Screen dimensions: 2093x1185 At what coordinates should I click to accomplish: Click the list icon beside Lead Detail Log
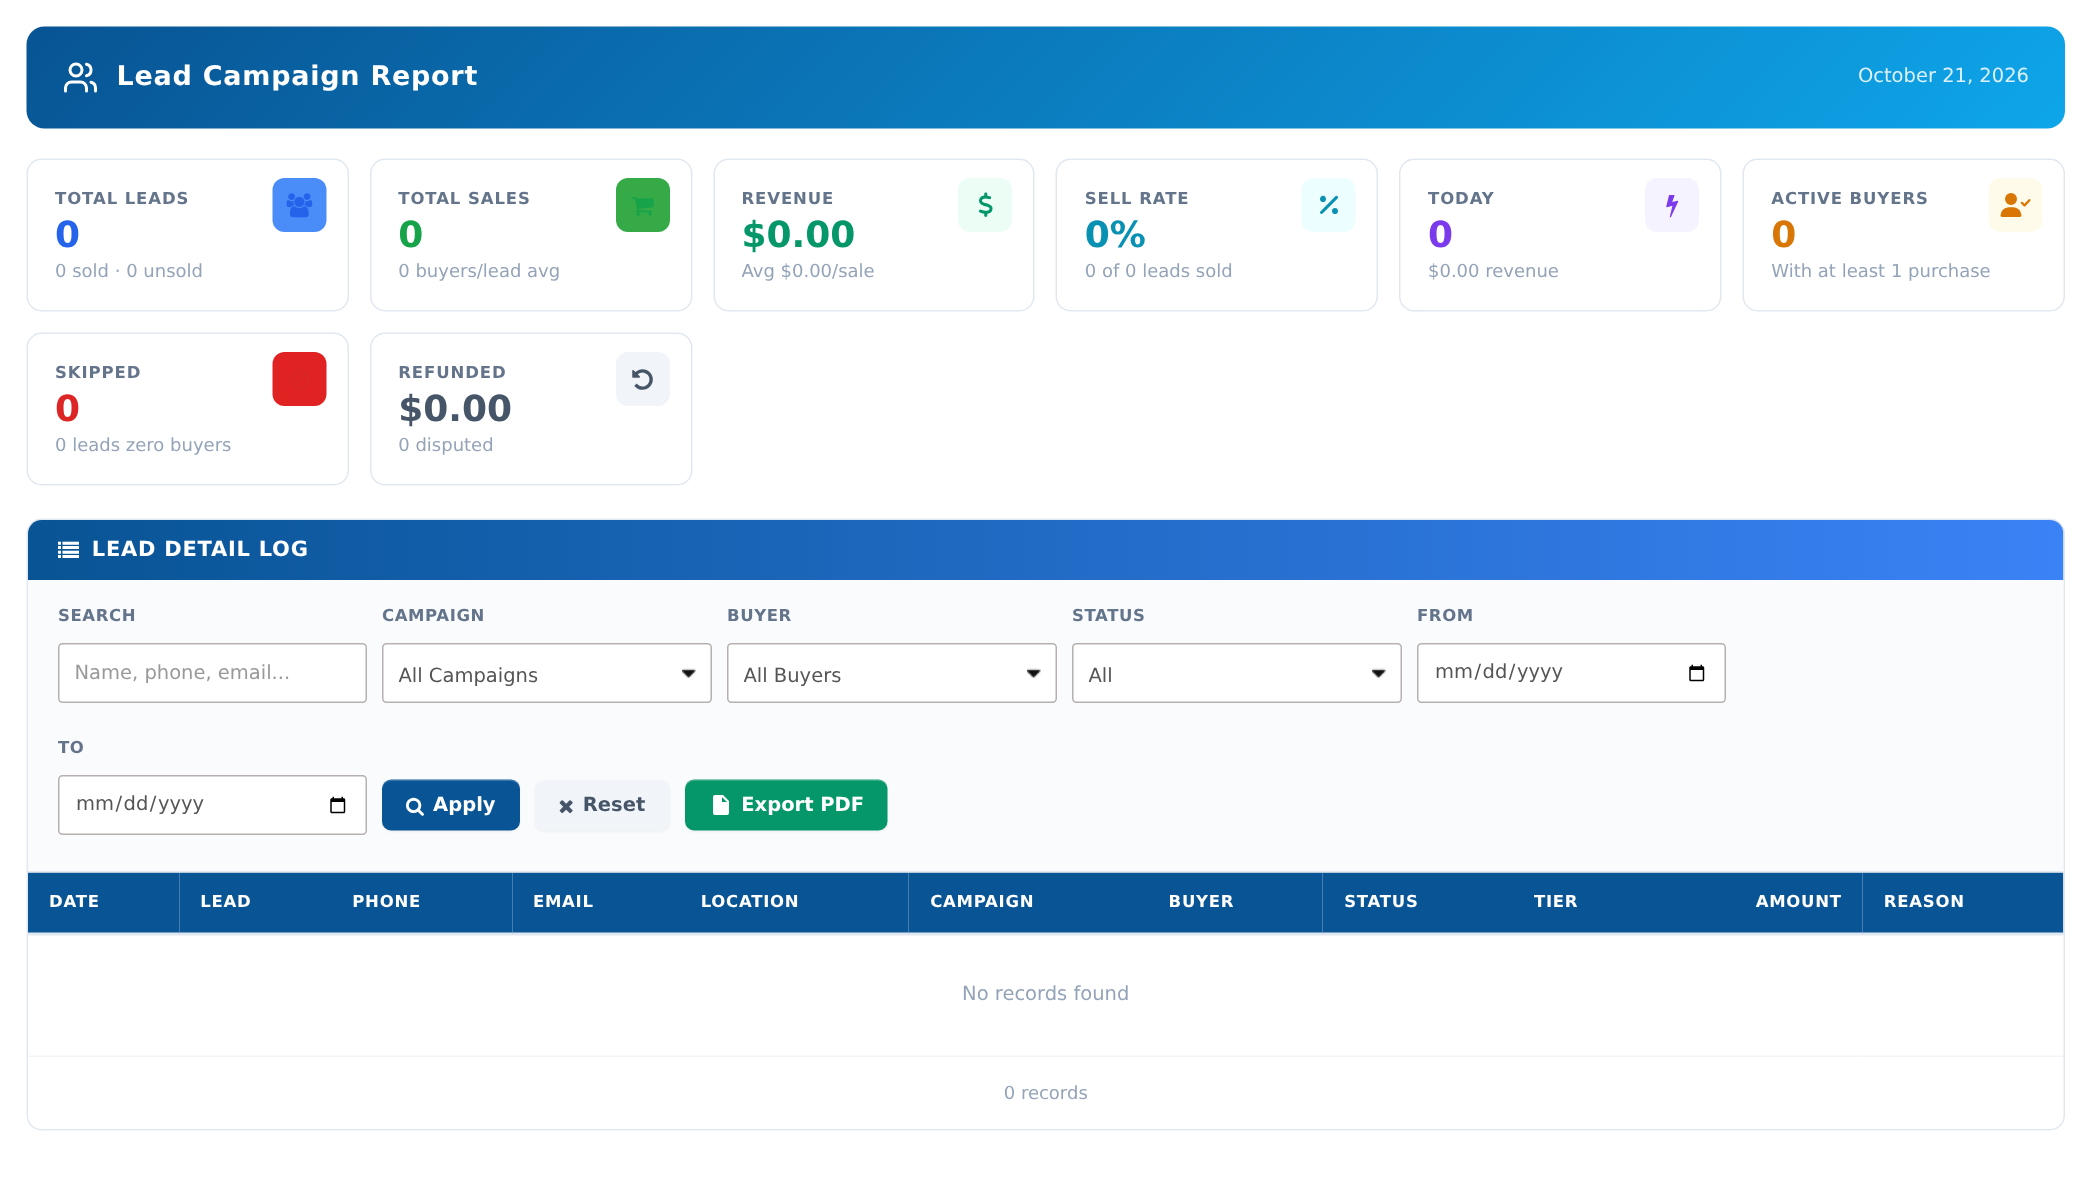[68, 550]
